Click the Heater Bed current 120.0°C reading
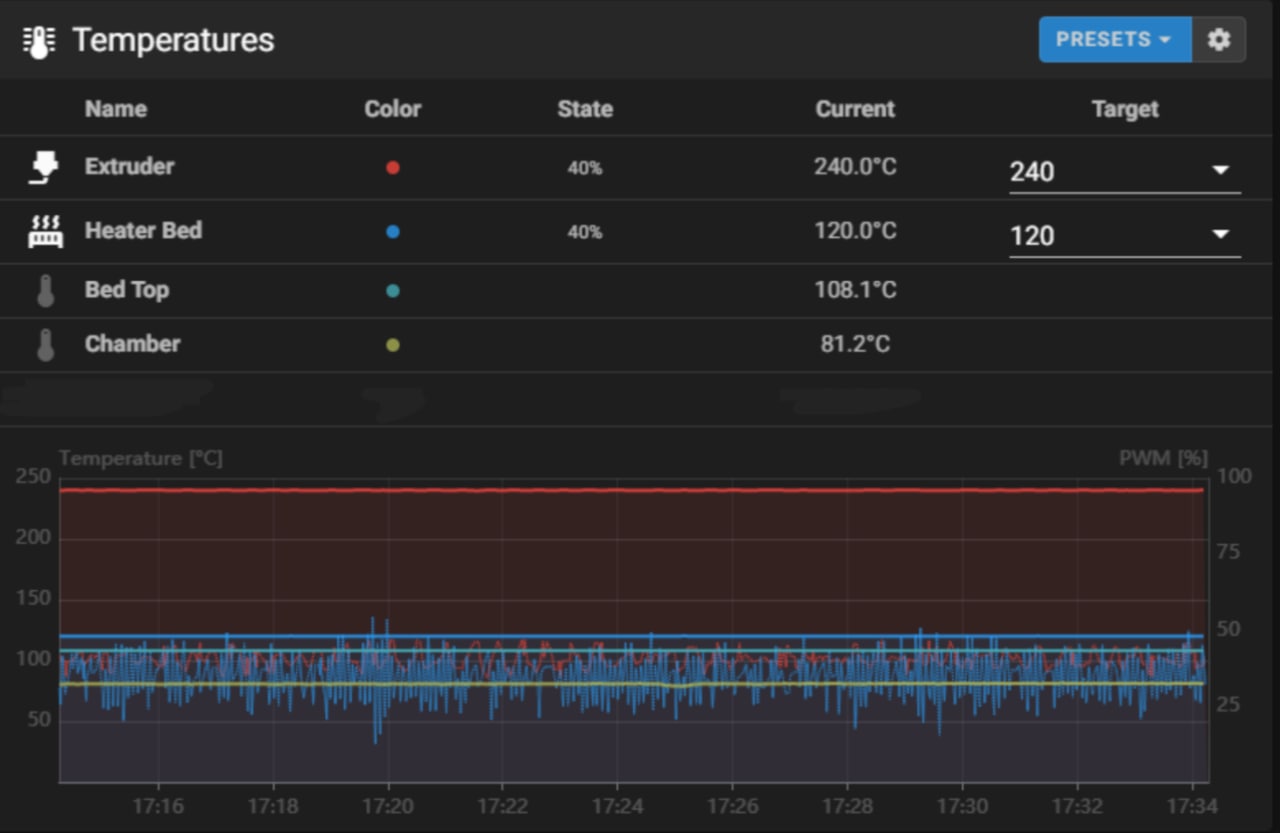1280x833 pixels. click(855, 230)
